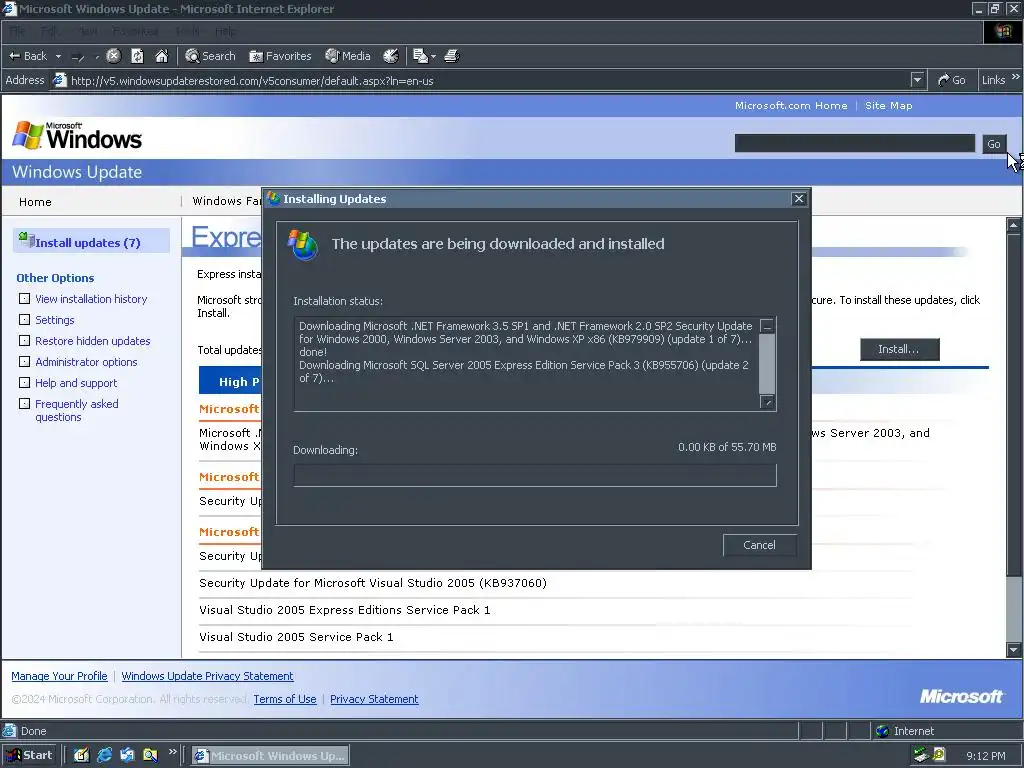This screenshot has height=768, width=1024.
Task: Open the Search pane from toolbar
Action: [x=210, y=56]
